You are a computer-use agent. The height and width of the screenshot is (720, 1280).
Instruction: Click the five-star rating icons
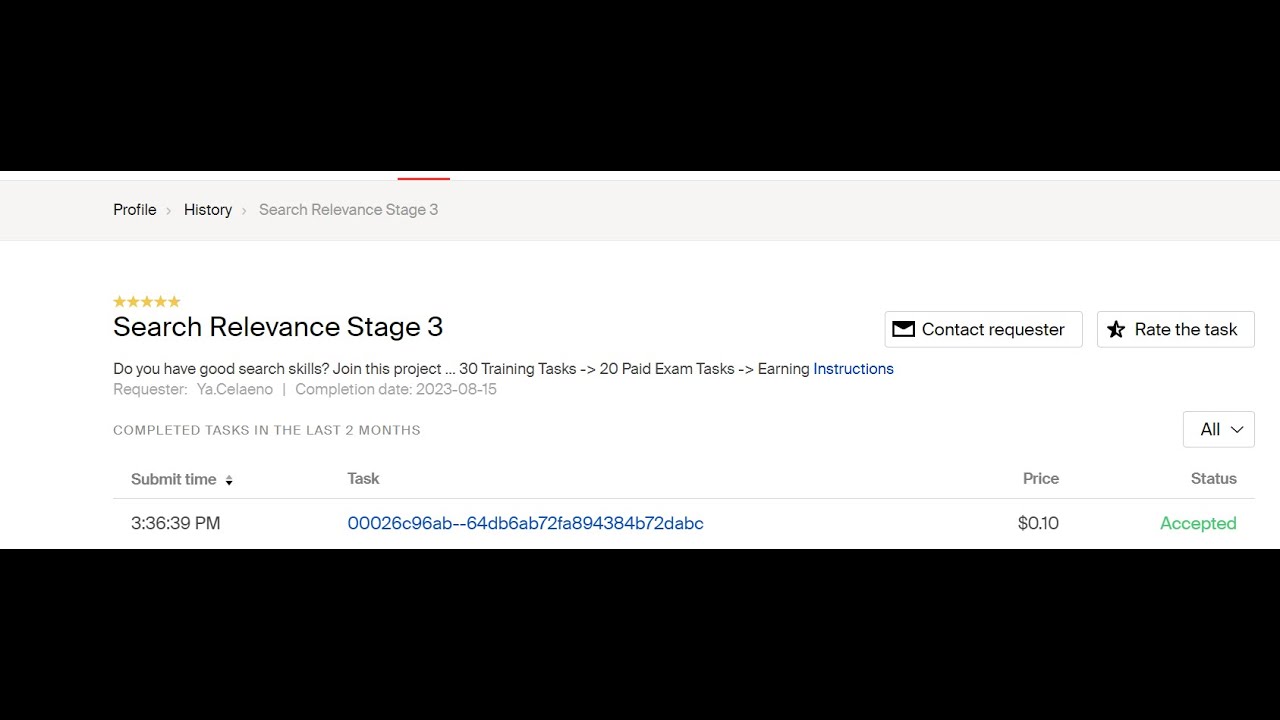[x=147, y=301]
